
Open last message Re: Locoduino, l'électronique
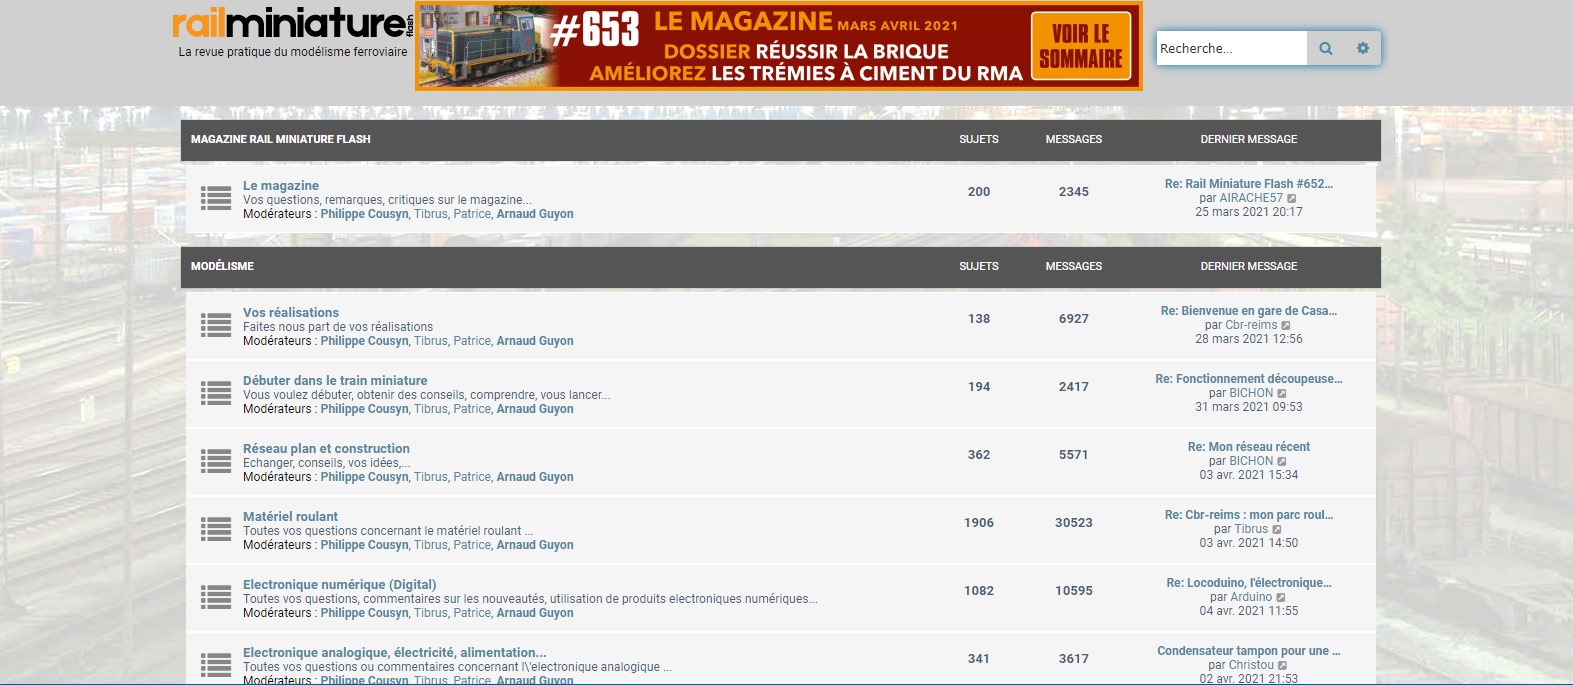point(1249,583)
